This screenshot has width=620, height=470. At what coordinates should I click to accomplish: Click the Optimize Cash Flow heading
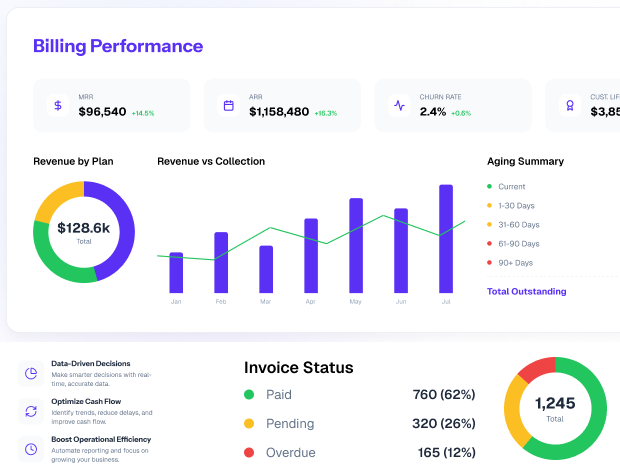tap(86, 401)
